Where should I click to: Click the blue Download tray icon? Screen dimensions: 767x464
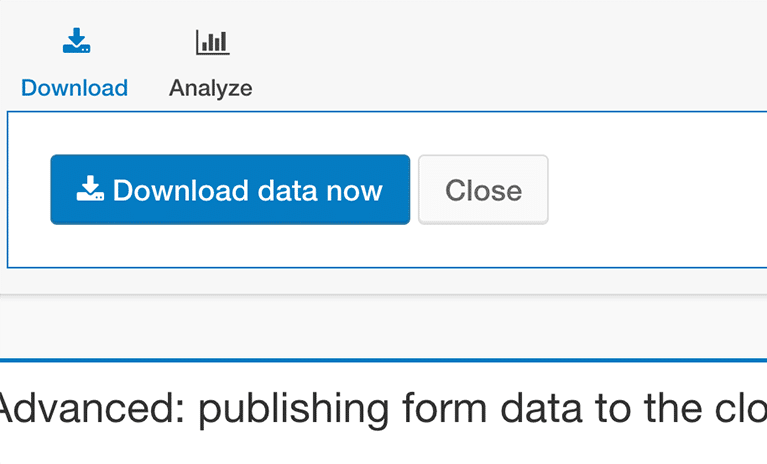(x=76, y=41)
